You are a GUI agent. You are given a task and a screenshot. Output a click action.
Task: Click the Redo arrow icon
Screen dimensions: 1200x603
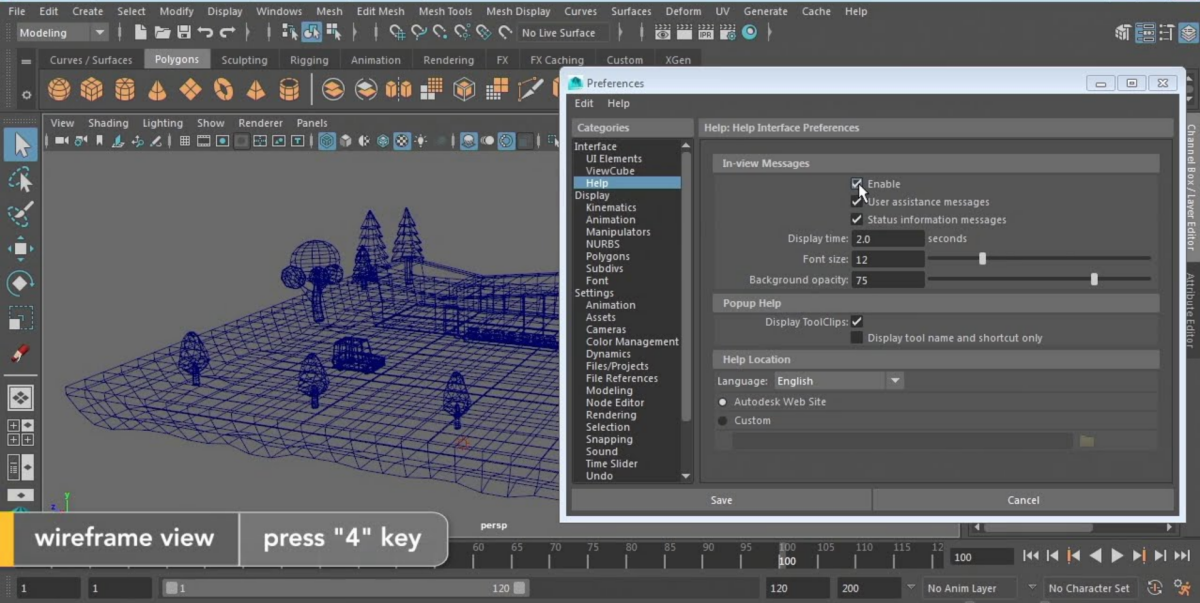point(226,33)
